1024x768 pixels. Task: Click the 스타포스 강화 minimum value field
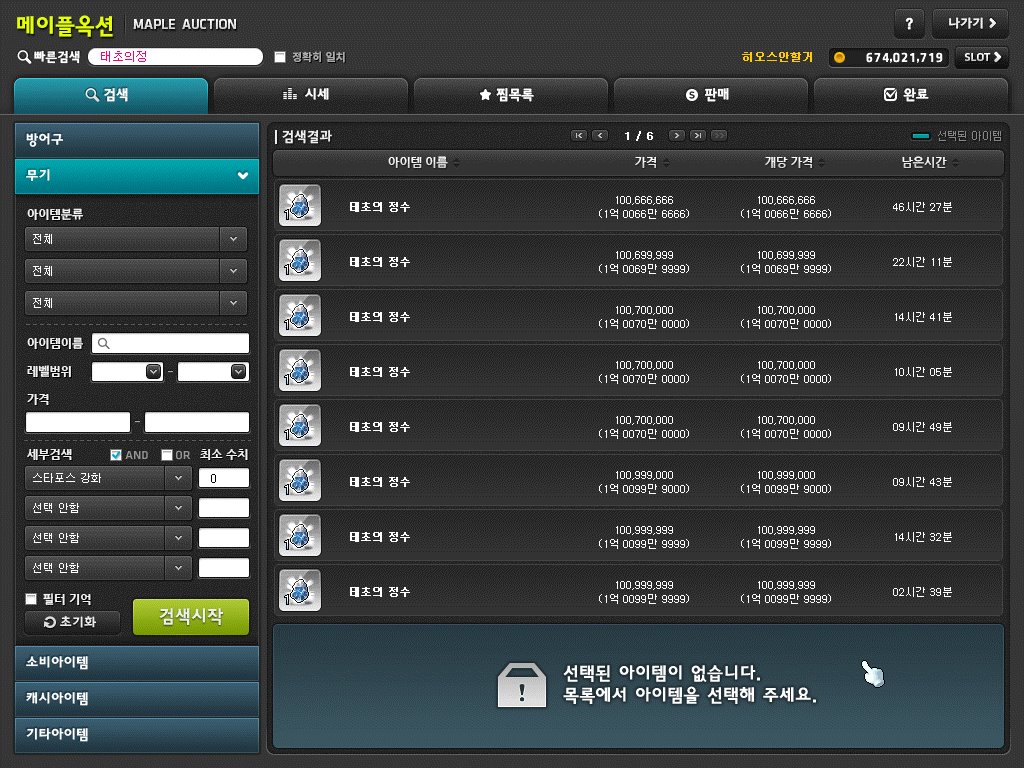223,478
